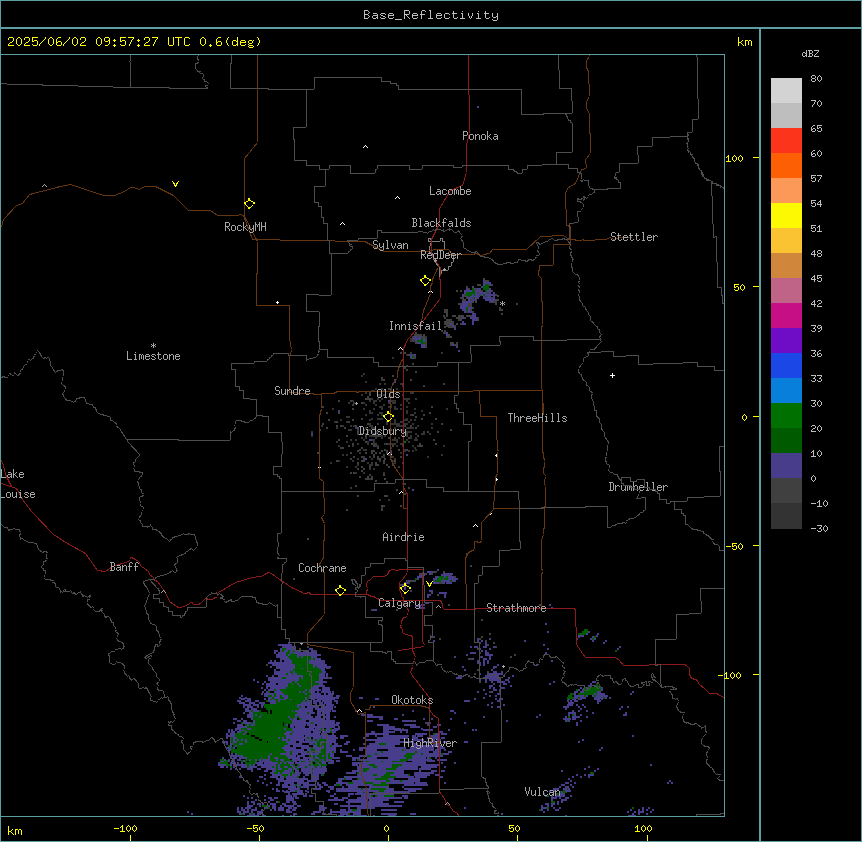Click the 39 dBZ purple legend swatch

tap(786, 340)
